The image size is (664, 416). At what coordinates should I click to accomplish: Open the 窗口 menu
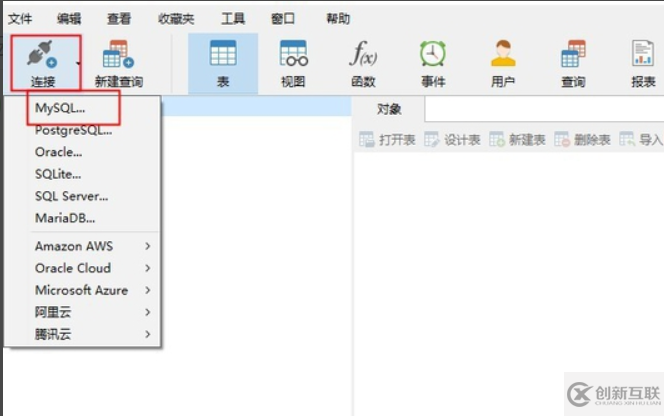tap(282, 19)
